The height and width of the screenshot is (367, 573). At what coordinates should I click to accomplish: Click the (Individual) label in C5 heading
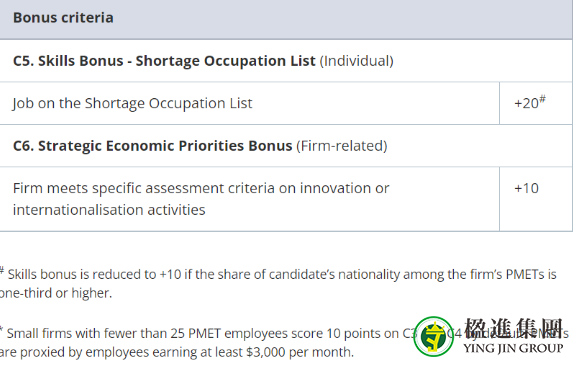click(x=357, y=61)
